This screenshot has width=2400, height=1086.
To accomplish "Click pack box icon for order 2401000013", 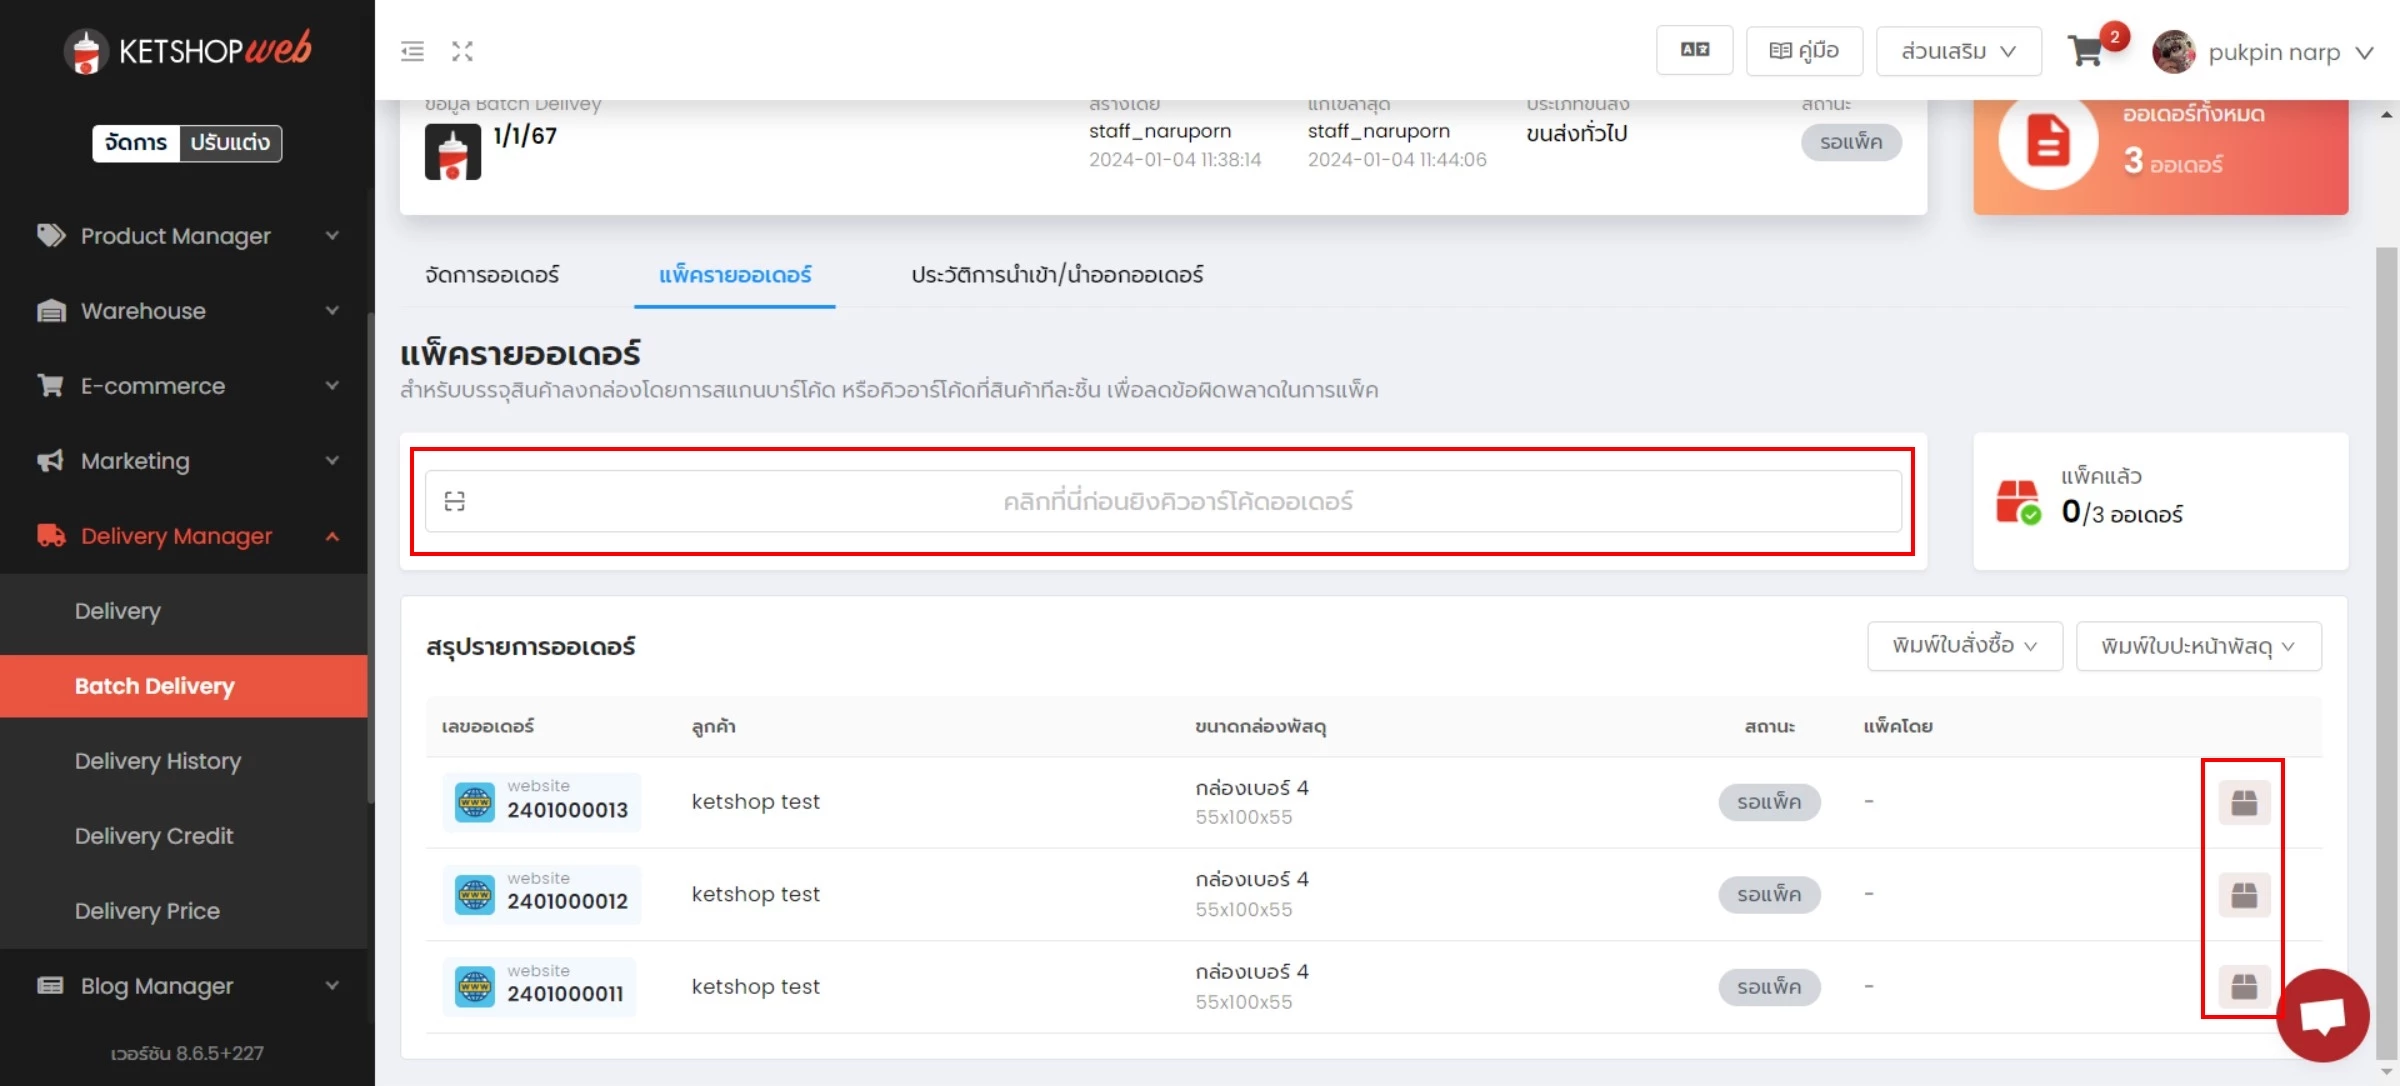I will coord(2244,802).
